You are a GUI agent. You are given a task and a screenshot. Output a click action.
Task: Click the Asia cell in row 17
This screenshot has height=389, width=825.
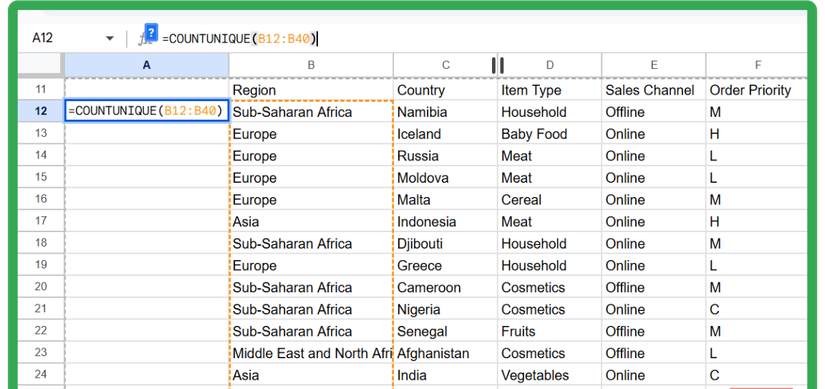(311, 222)
